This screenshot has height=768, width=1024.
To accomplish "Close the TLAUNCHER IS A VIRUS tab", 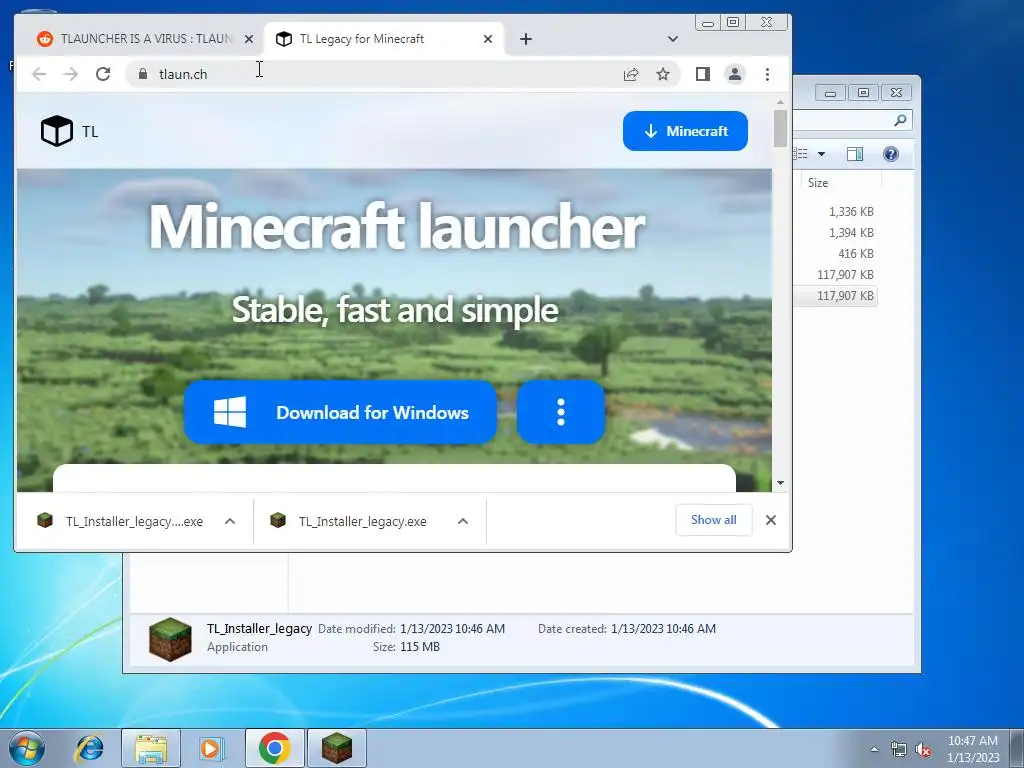I will (249, 39).
